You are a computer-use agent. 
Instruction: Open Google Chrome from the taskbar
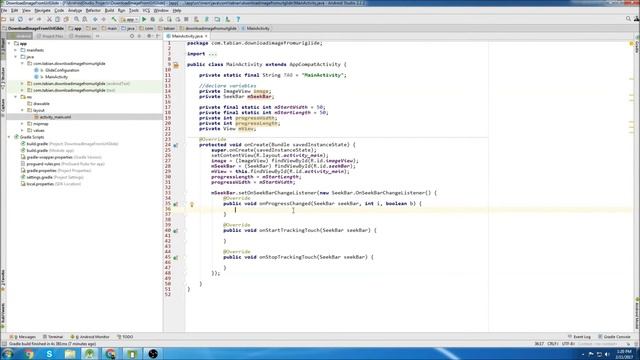29,354
